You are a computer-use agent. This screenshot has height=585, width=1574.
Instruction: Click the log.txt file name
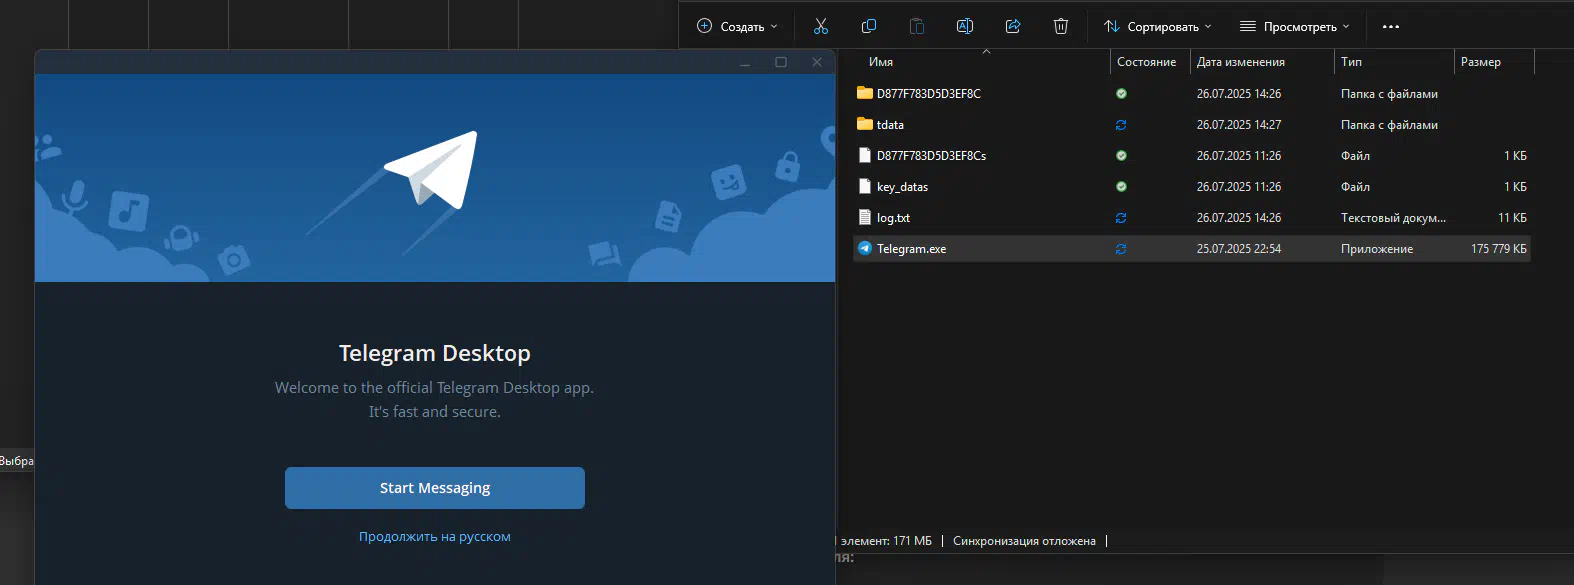click(x=893, y=218)
